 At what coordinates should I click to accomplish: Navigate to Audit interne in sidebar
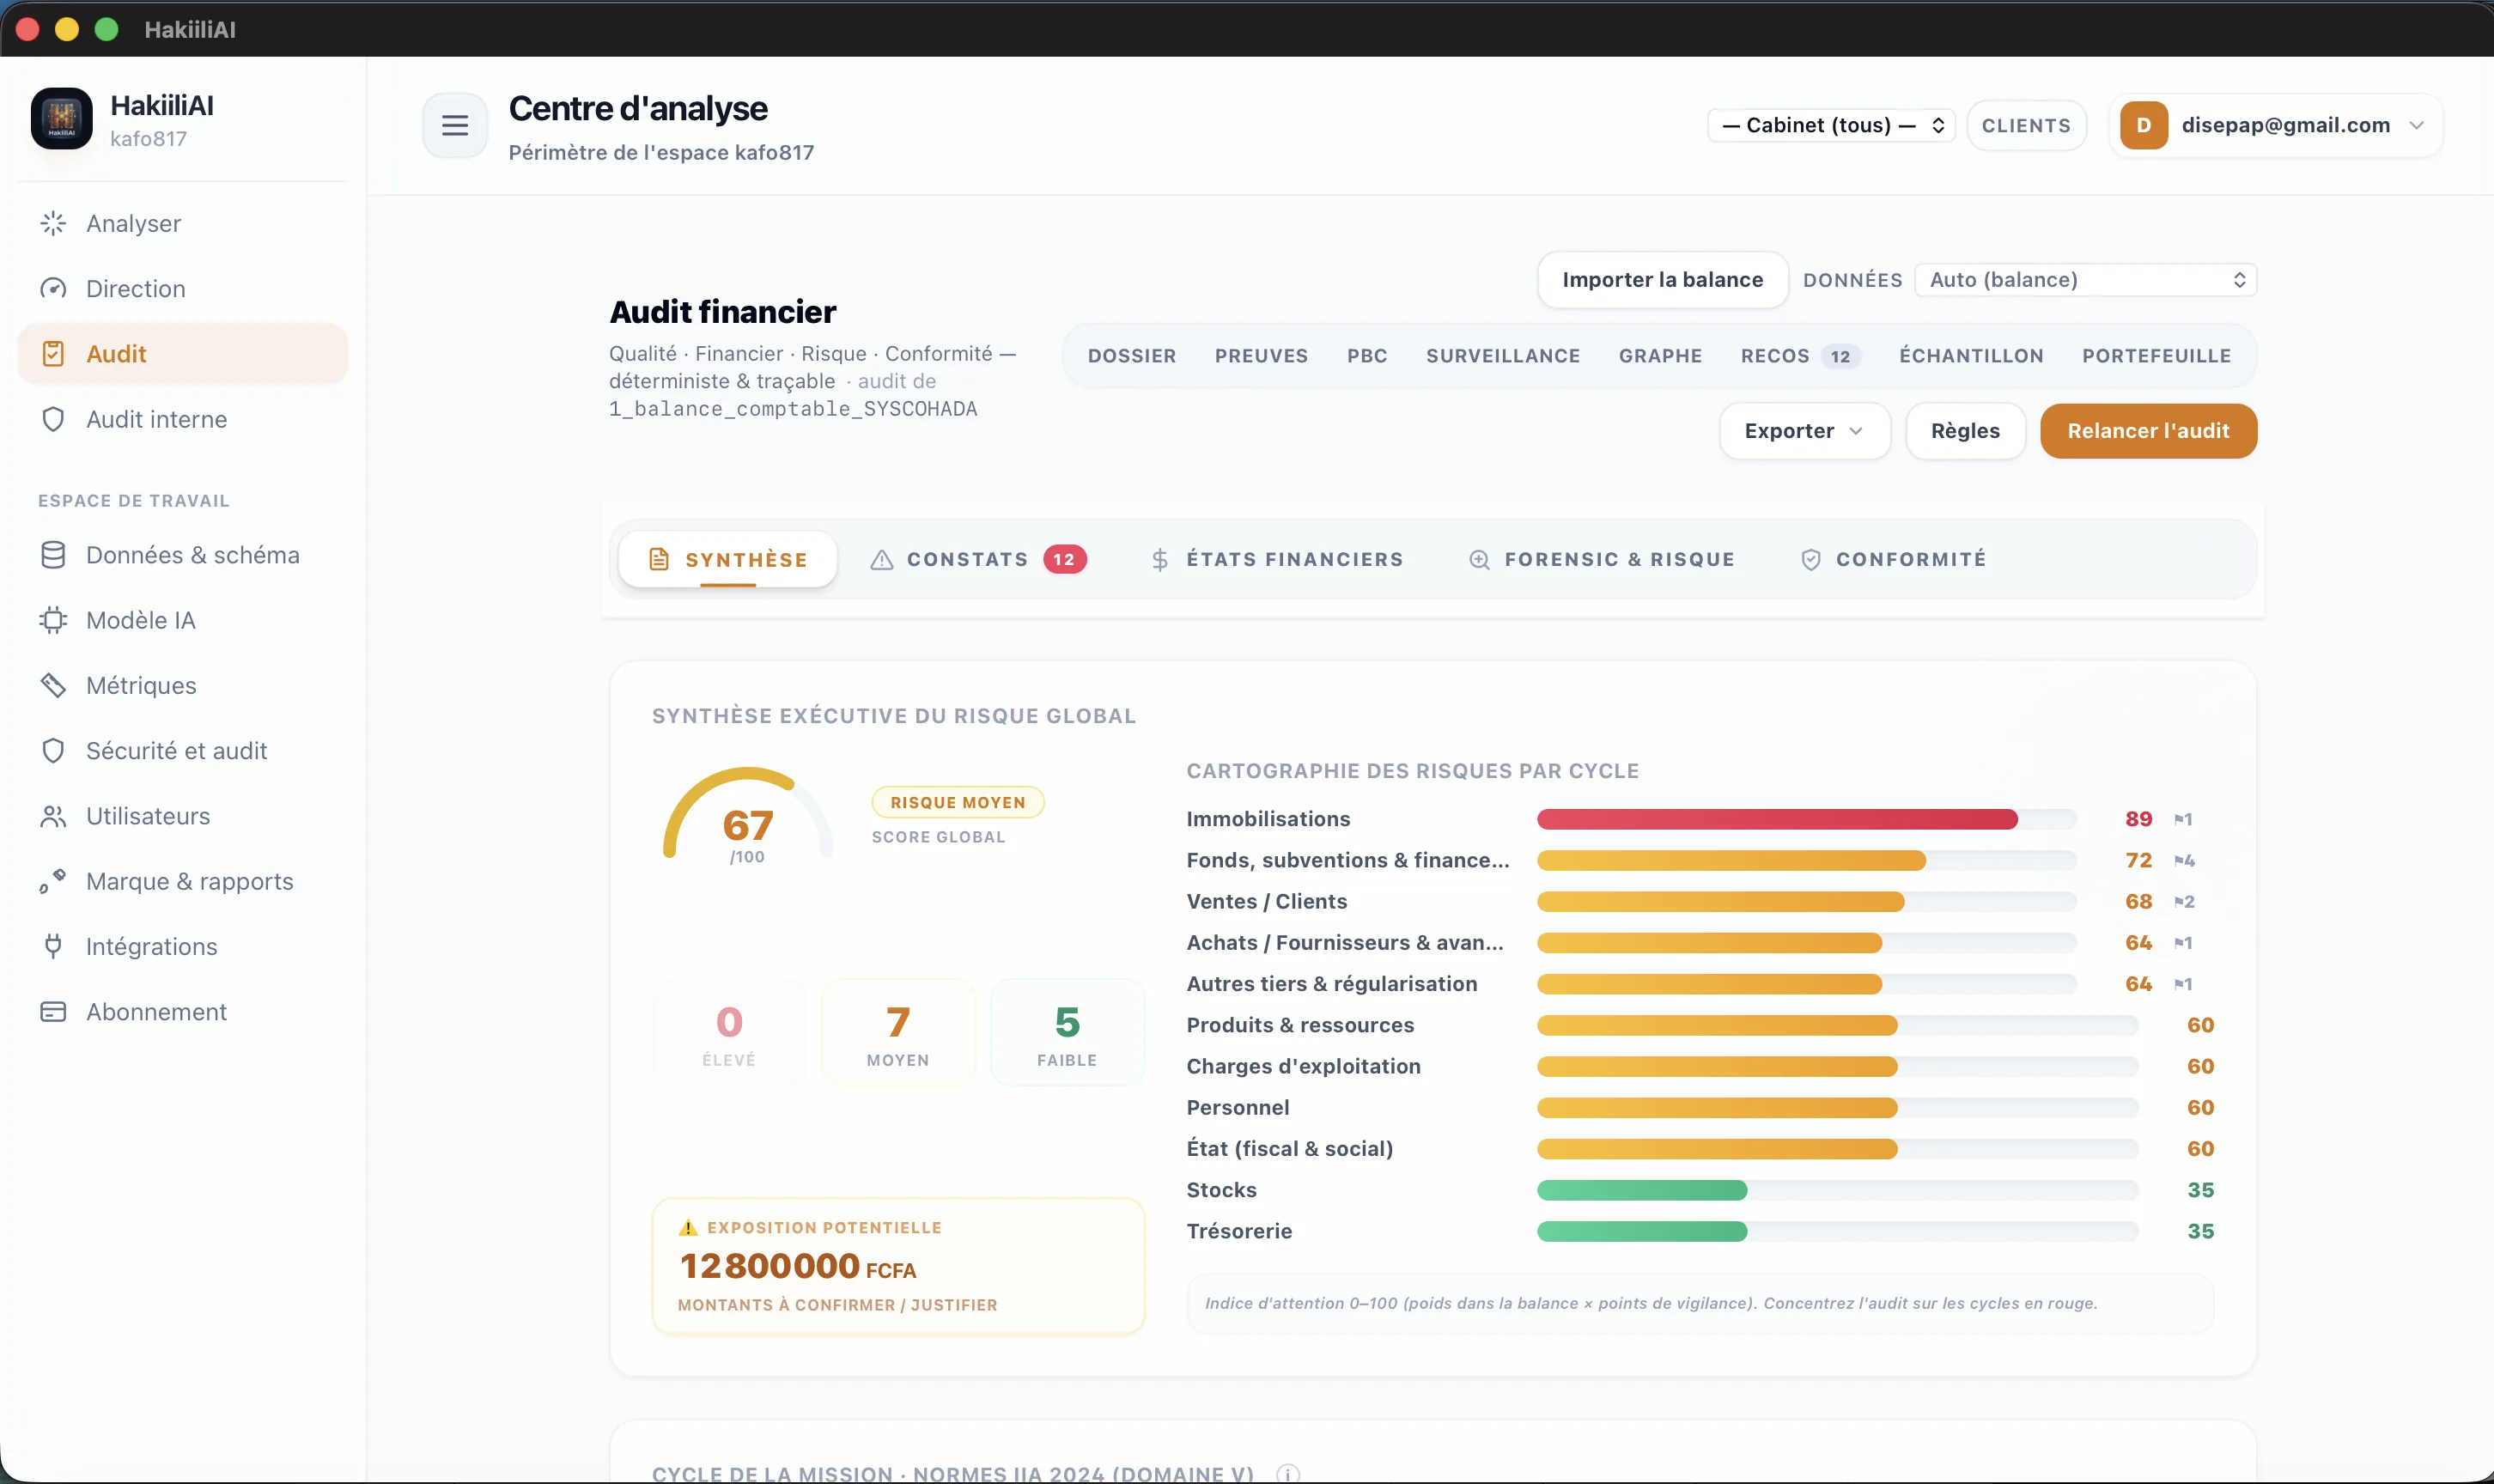coord(183,419)
